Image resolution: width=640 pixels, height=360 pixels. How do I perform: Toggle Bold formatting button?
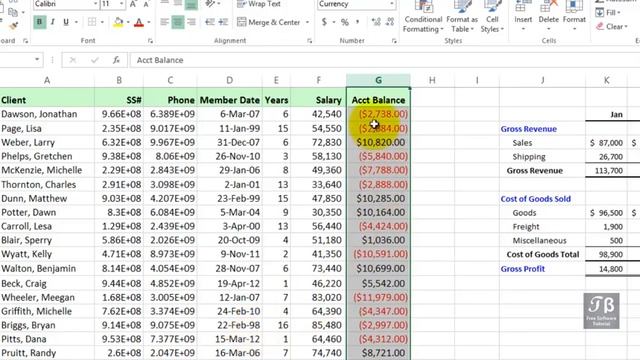(40, 22)
